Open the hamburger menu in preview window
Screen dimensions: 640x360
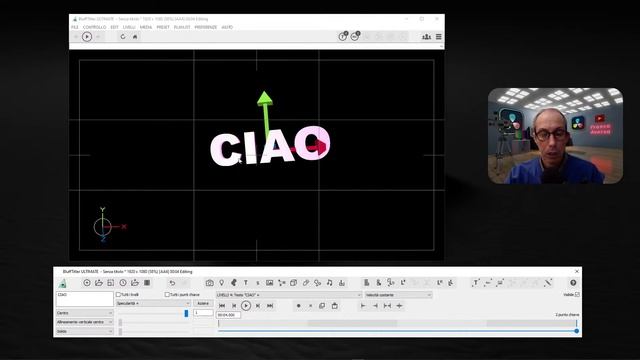click(439, 37)
